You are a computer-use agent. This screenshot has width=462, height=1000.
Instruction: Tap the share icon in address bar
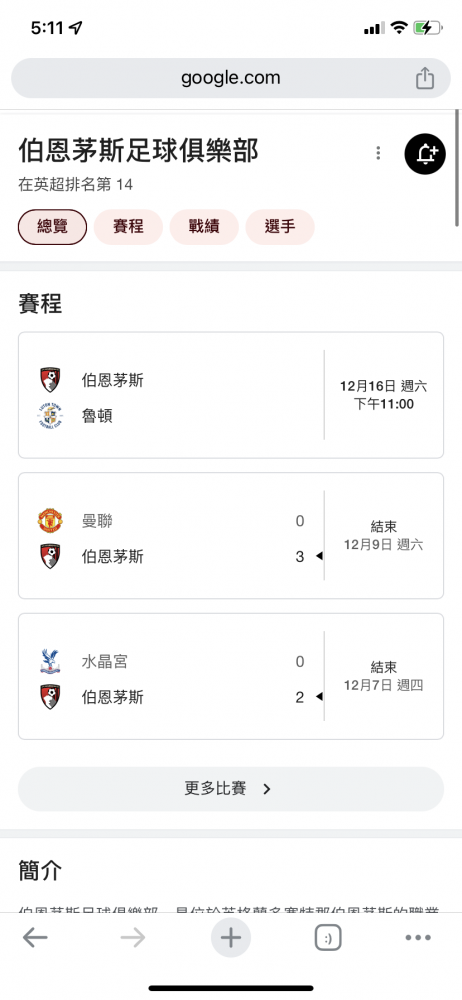coord(425,78)
